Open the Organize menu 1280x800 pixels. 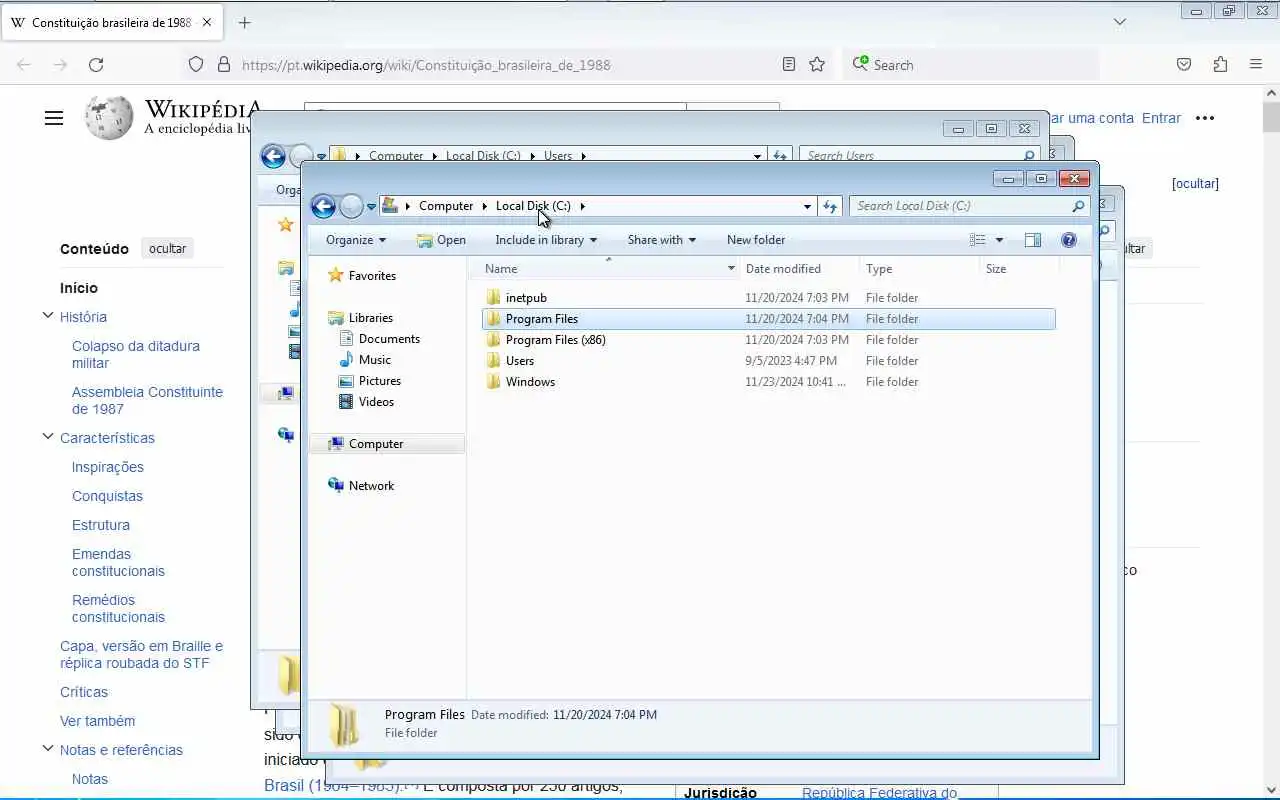click(356, 240)
